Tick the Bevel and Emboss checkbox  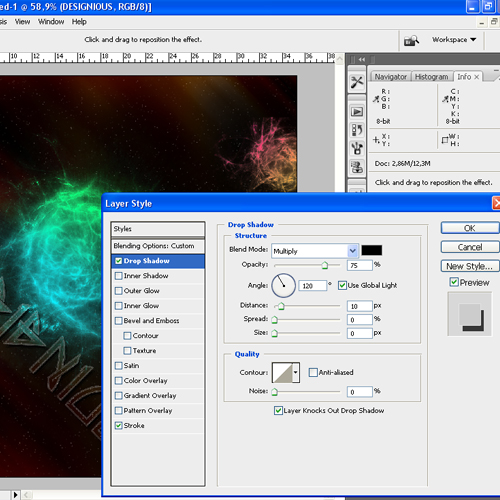click(118, 321)
